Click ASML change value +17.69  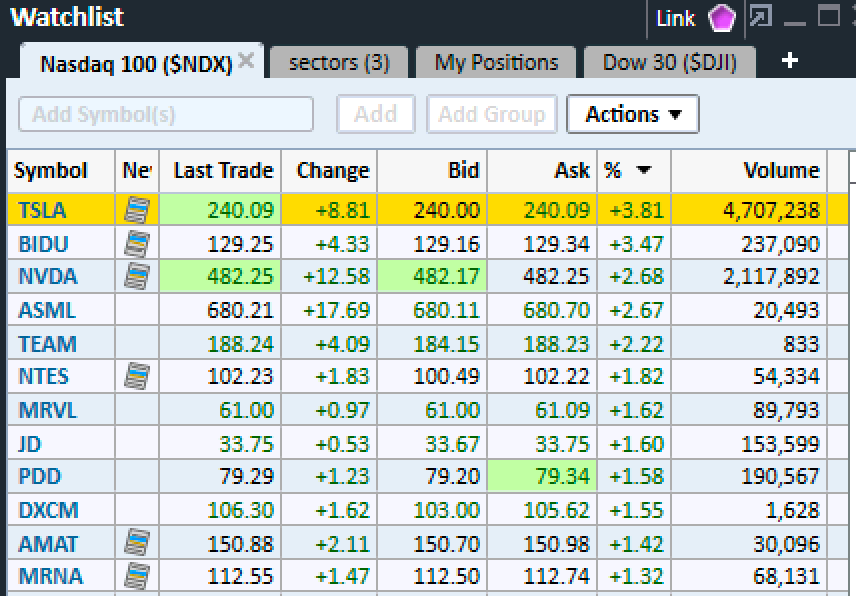[336, 310]
